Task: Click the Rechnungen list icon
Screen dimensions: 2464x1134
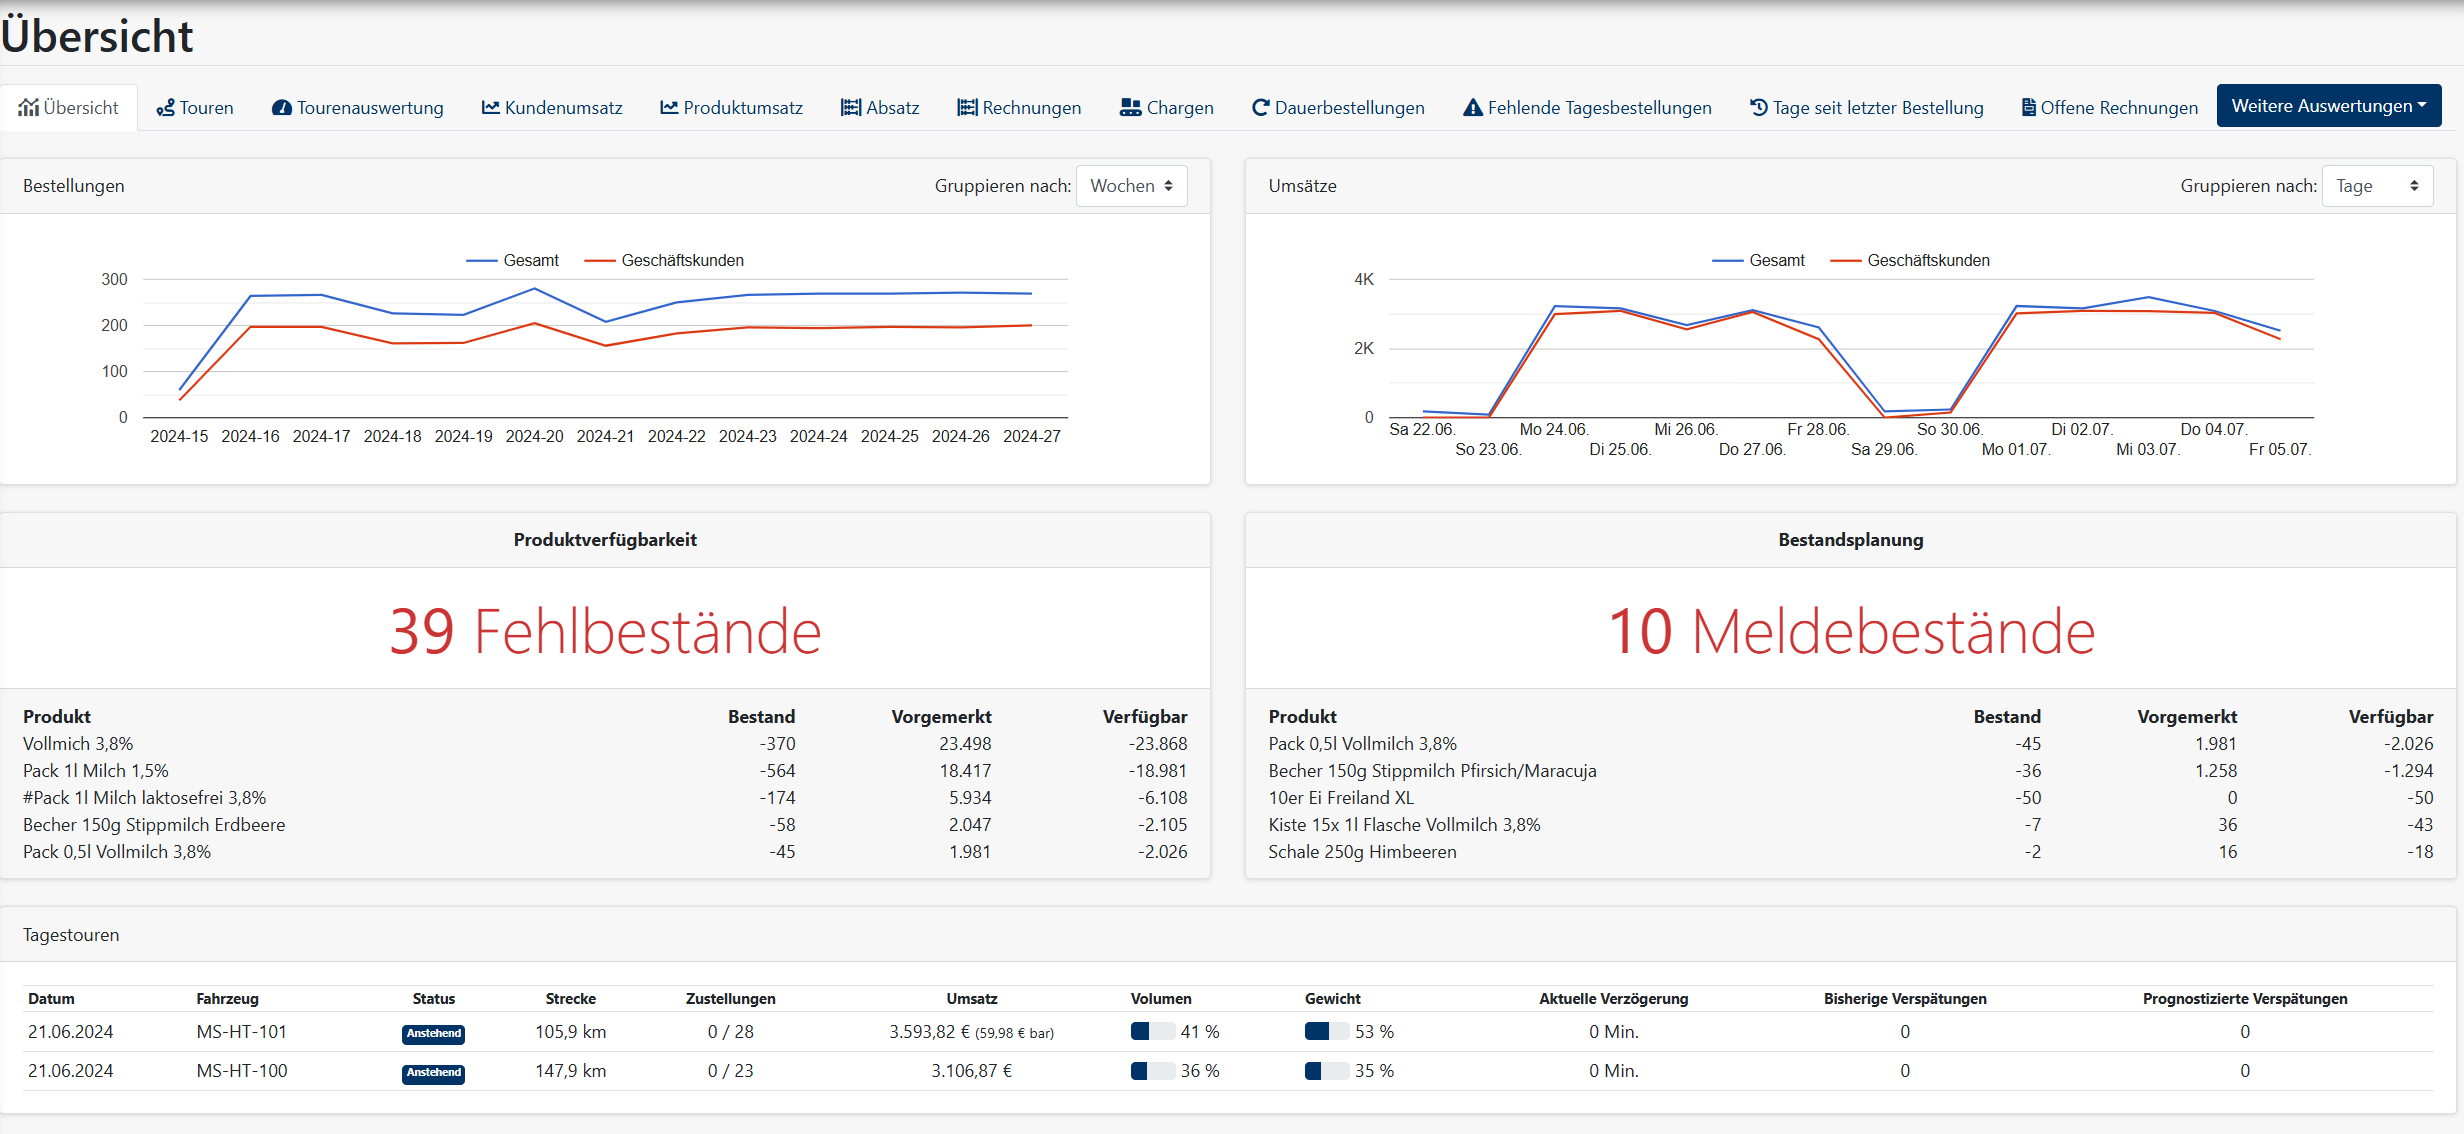Action: point(967,107)
